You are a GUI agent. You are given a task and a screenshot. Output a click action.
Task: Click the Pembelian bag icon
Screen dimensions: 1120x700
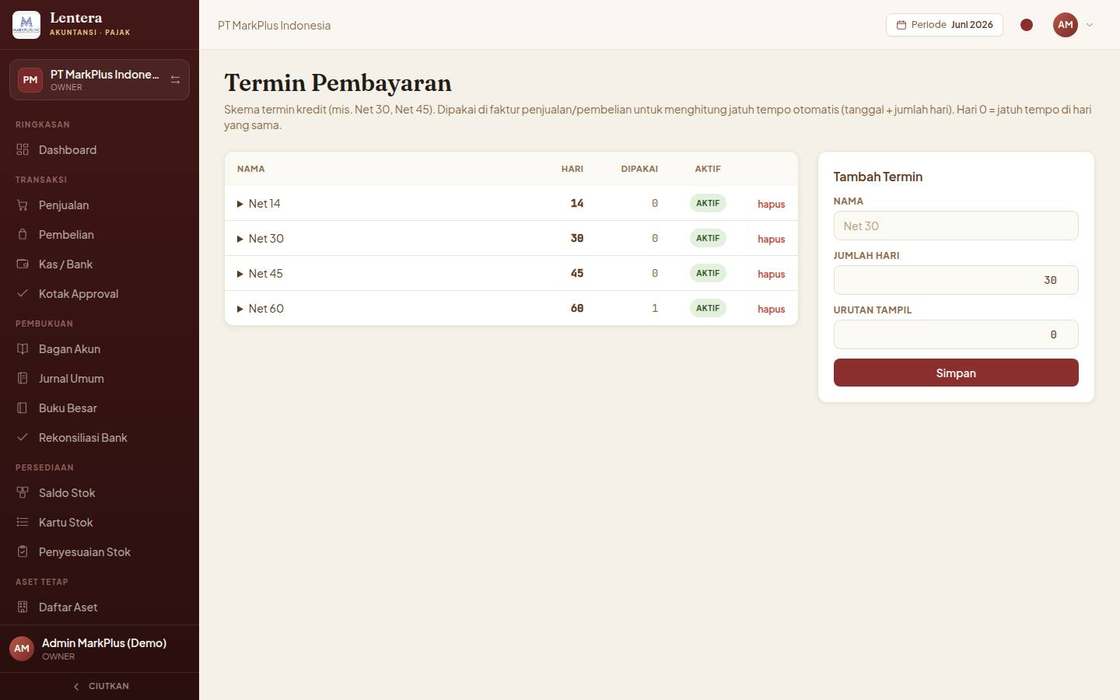point(23,234)
